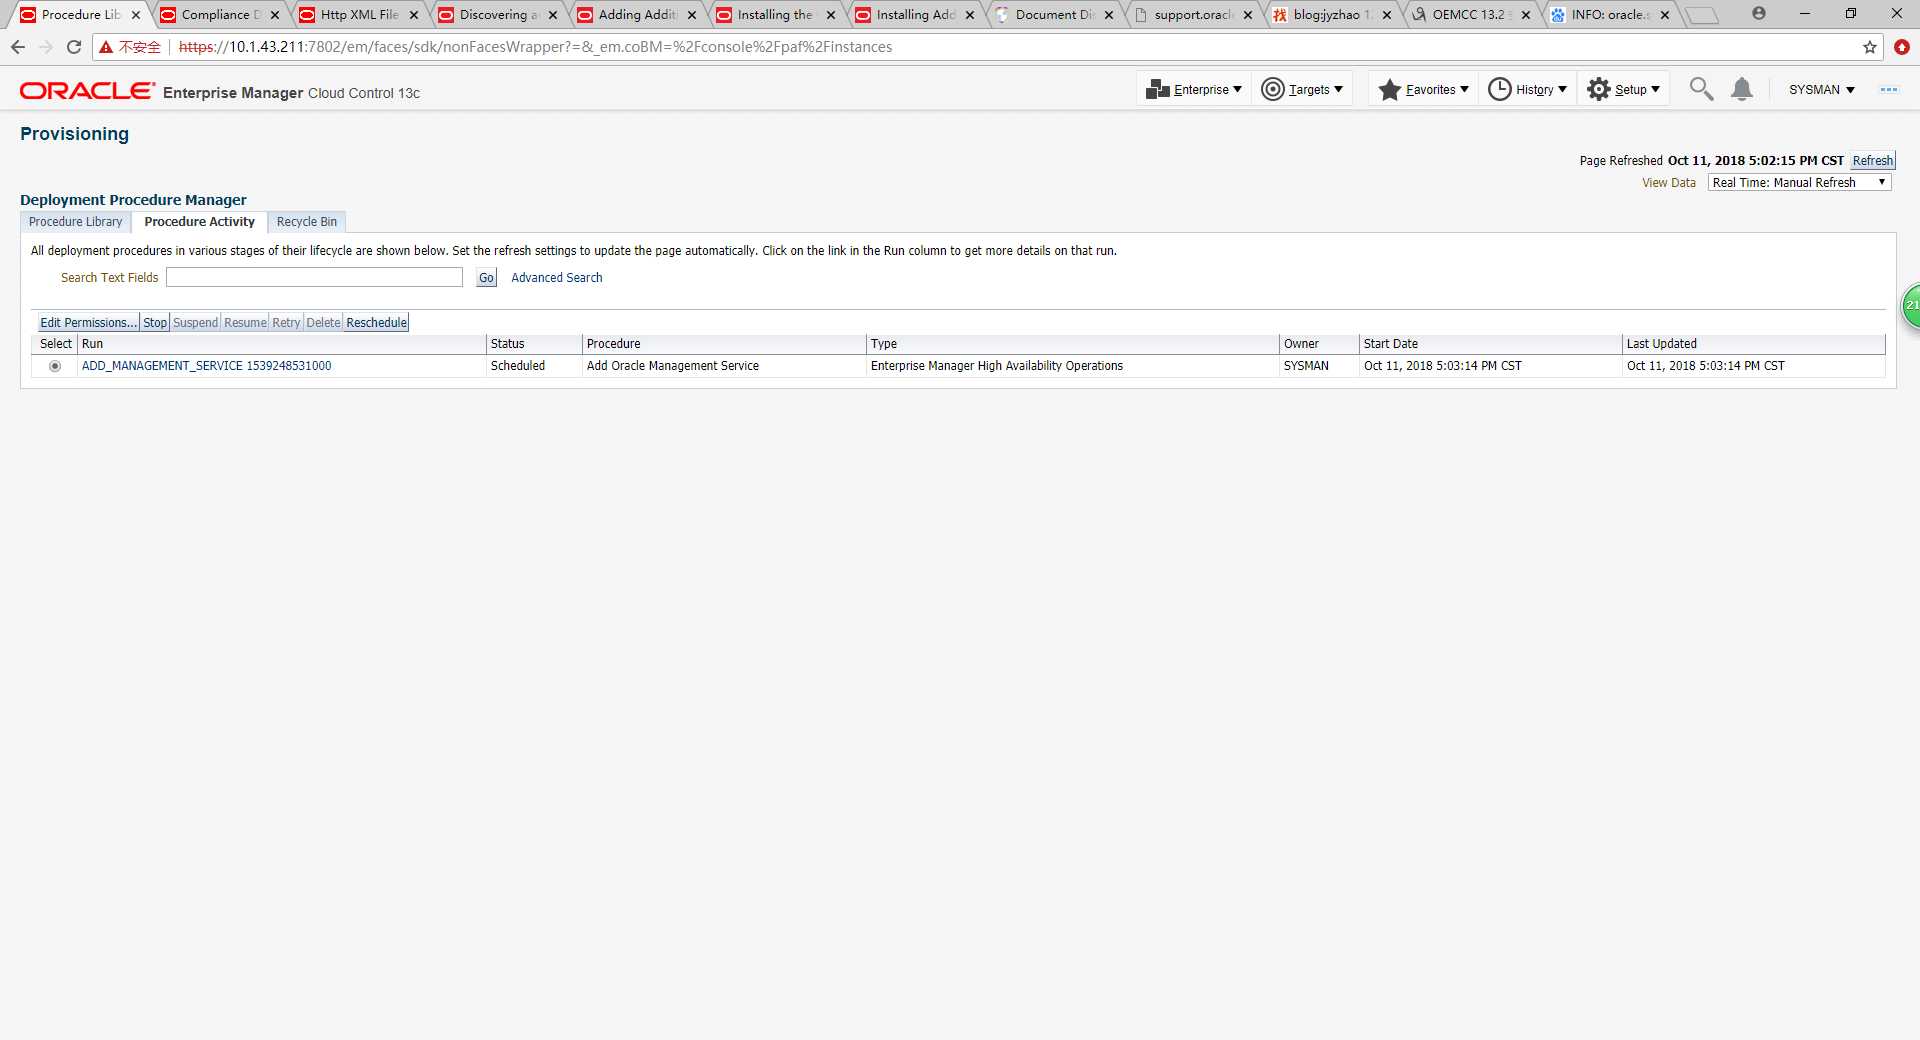The width and height of the screenshot is (1920, 1040).
Task: Click the Refresh button
Action: (1872, 160)
